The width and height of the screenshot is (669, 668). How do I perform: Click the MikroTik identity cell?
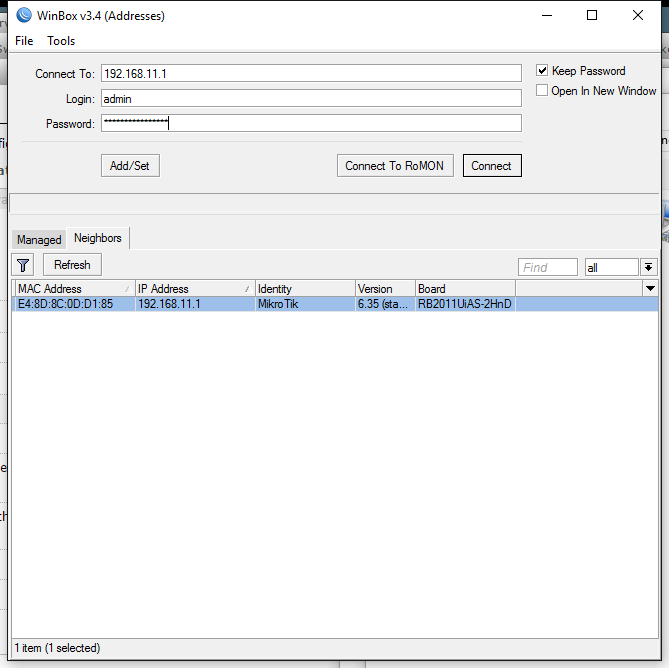[305, 304]
